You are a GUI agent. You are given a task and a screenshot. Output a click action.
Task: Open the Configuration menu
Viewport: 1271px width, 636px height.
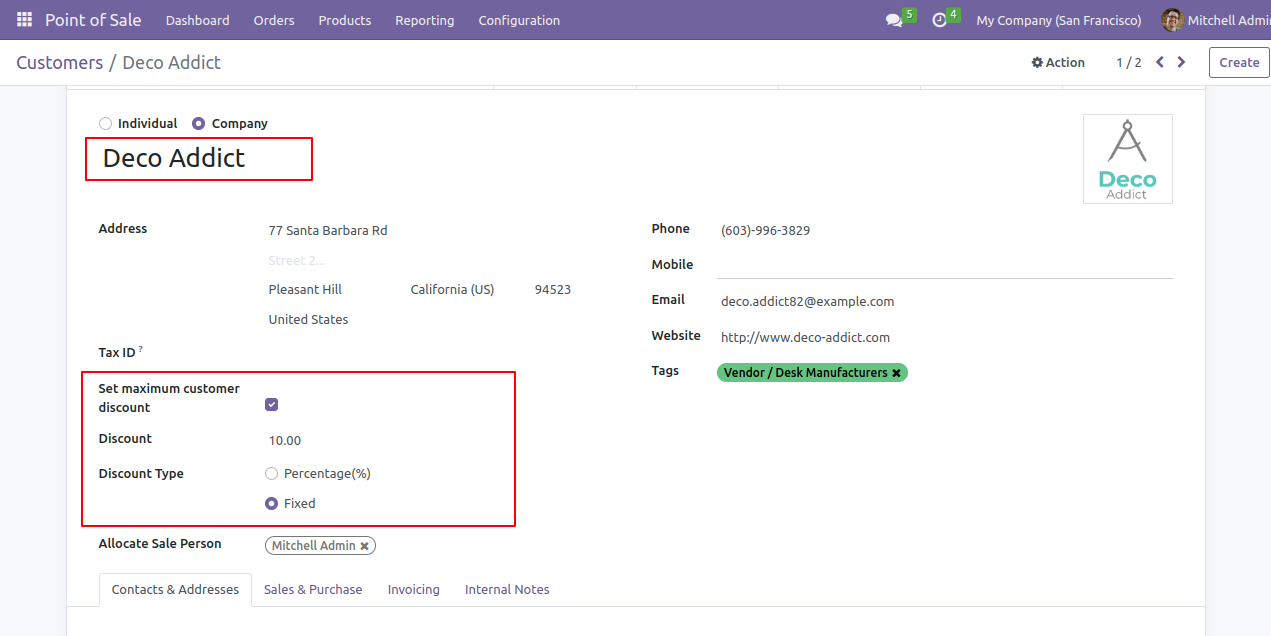(519, 20)
